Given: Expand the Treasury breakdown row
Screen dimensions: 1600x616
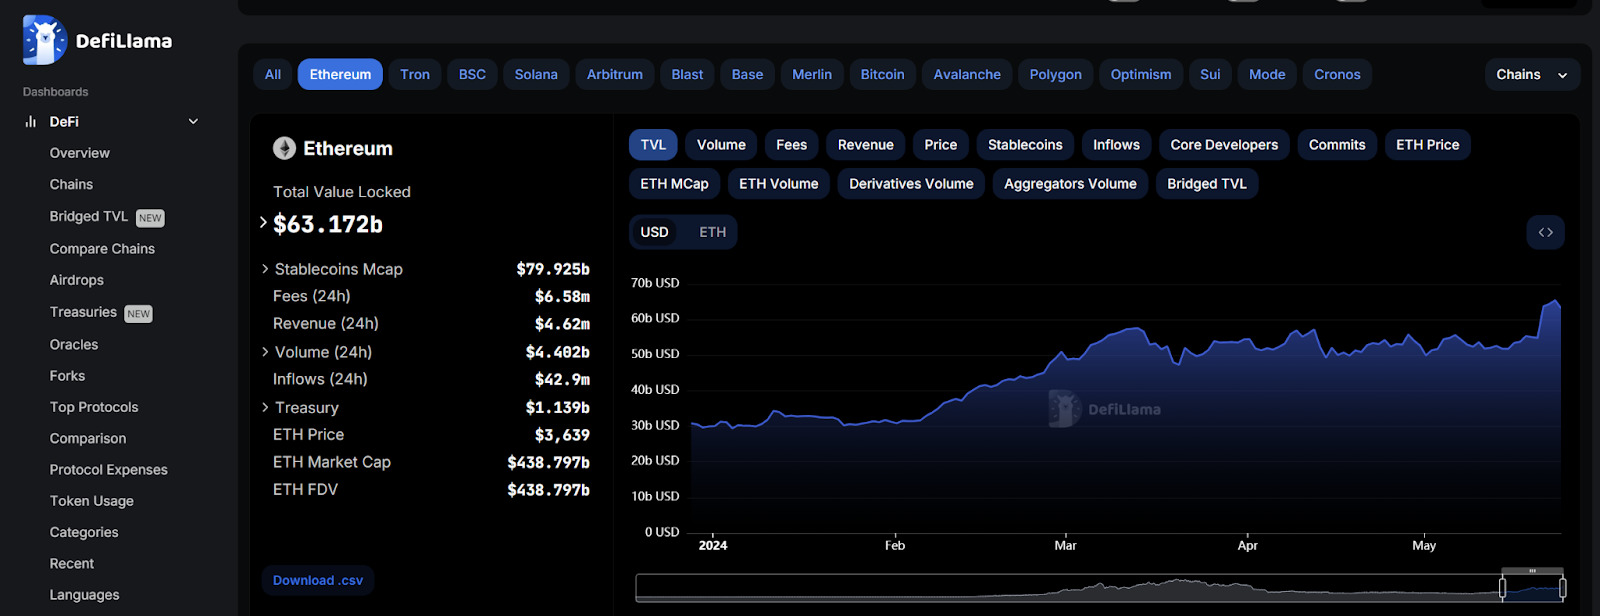Looking at the screenshot, I should point(425,408).
